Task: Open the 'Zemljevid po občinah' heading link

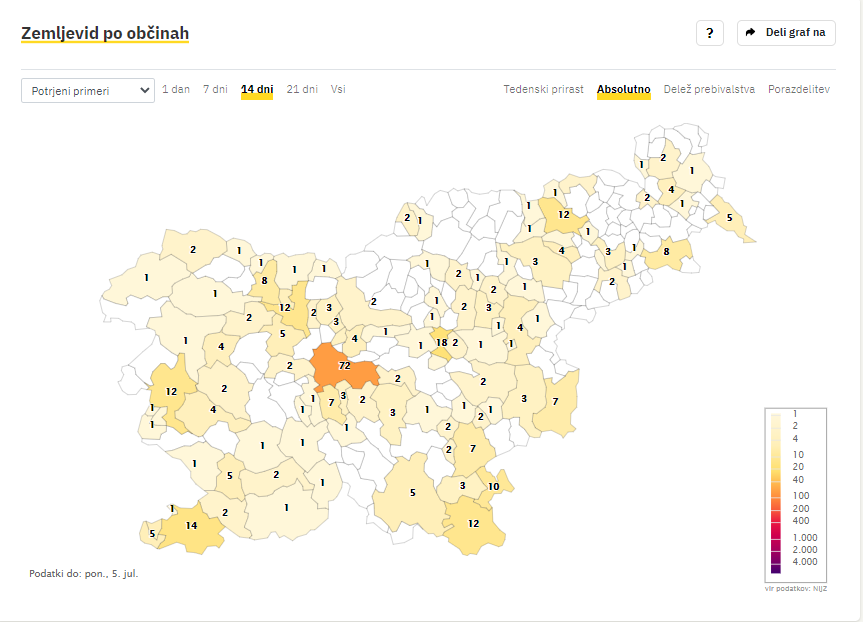Action: [105, 34]
